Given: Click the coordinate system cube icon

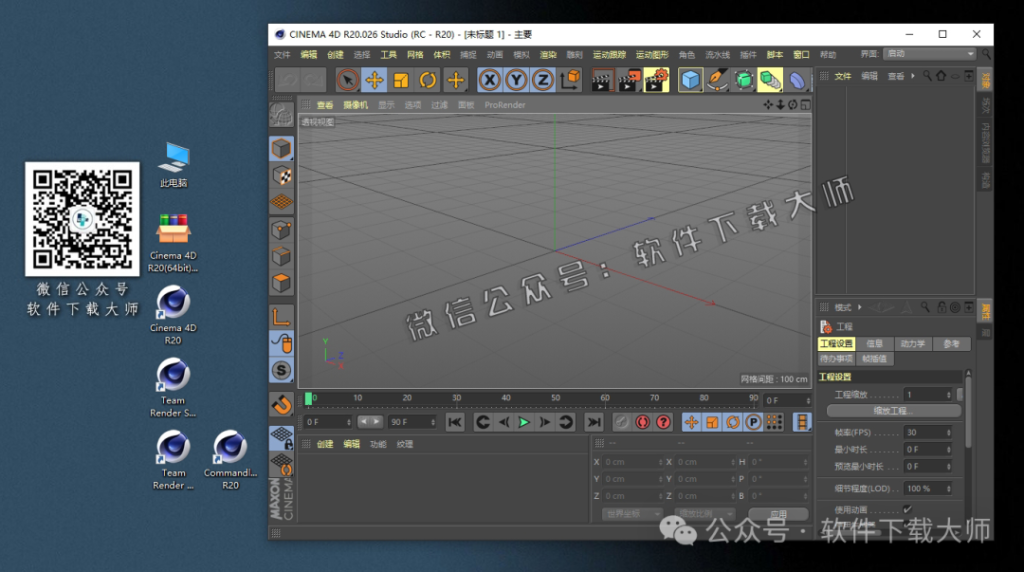Looking at the screenshot, I should click(x=569, y=80).
